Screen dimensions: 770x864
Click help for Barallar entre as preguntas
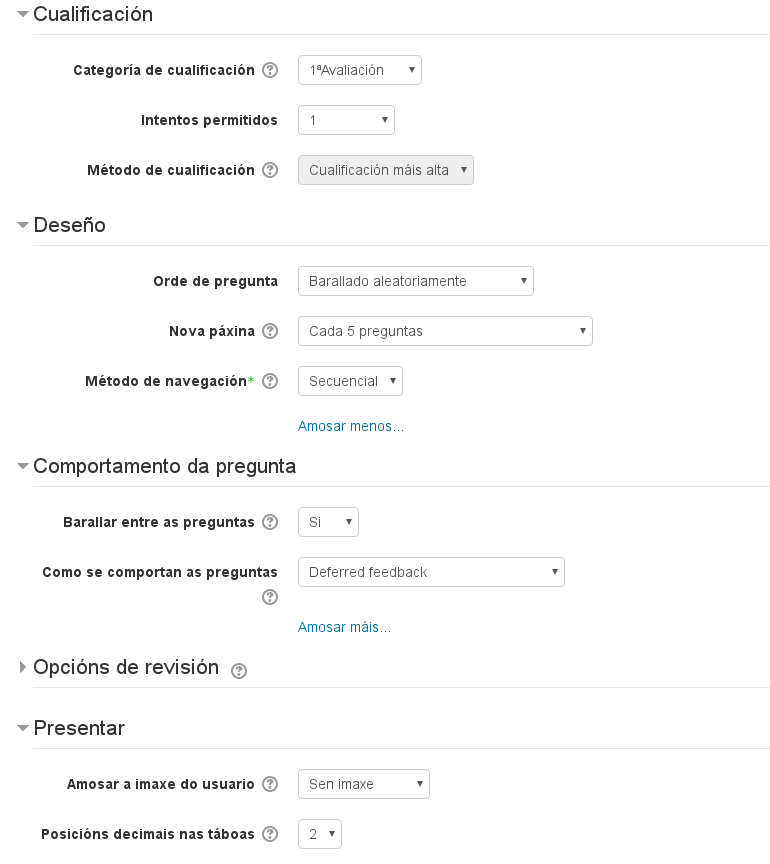click(270, 521)
